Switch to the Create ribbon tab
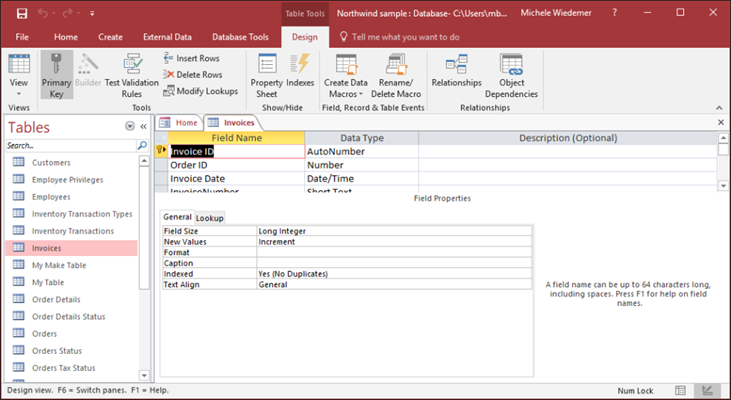Viewport: 731px width, 400px height. [110, 37]
